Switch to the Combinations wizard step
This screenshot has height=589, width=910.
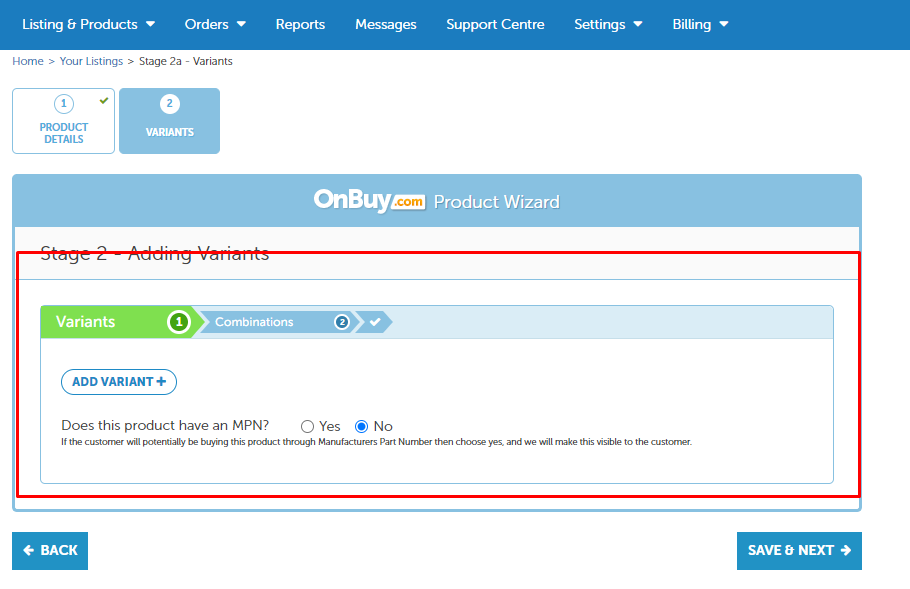coord(276,321)
